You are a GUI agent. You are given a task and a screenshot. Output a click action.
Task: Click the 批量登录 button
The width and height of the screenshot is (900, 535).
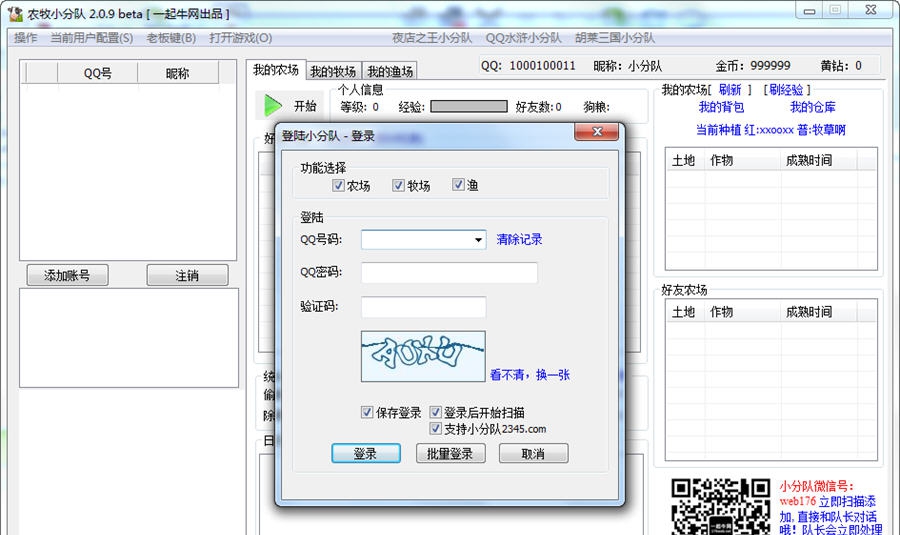450,453
